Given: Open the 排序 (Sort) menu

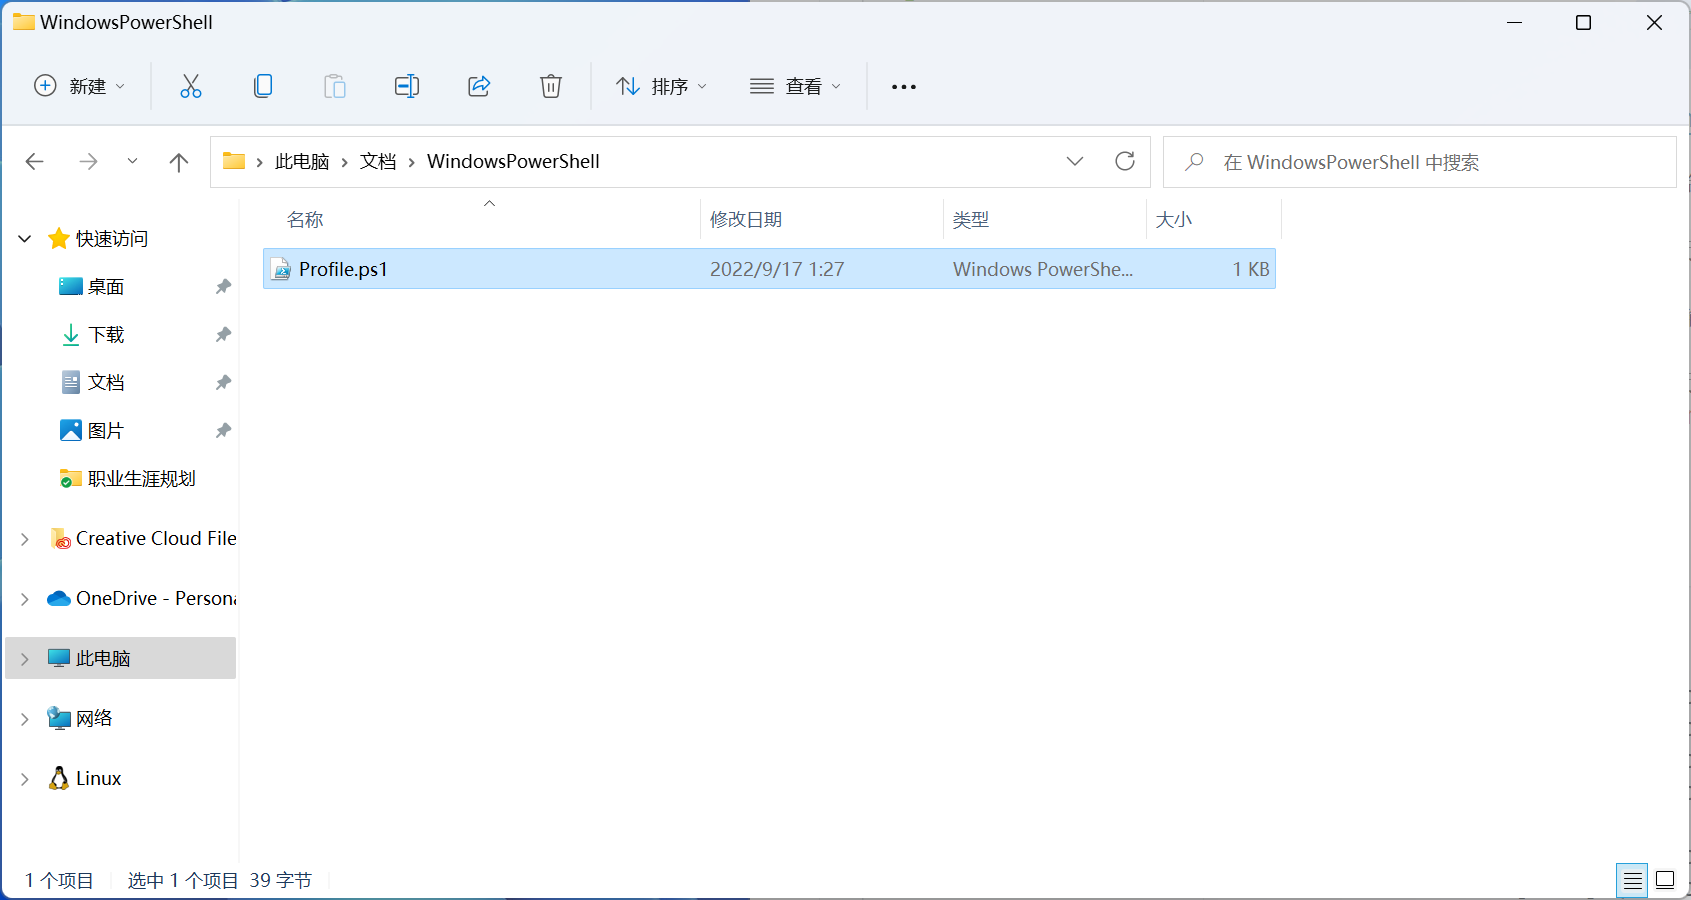Looking at the screenshot, I should 662,86.
